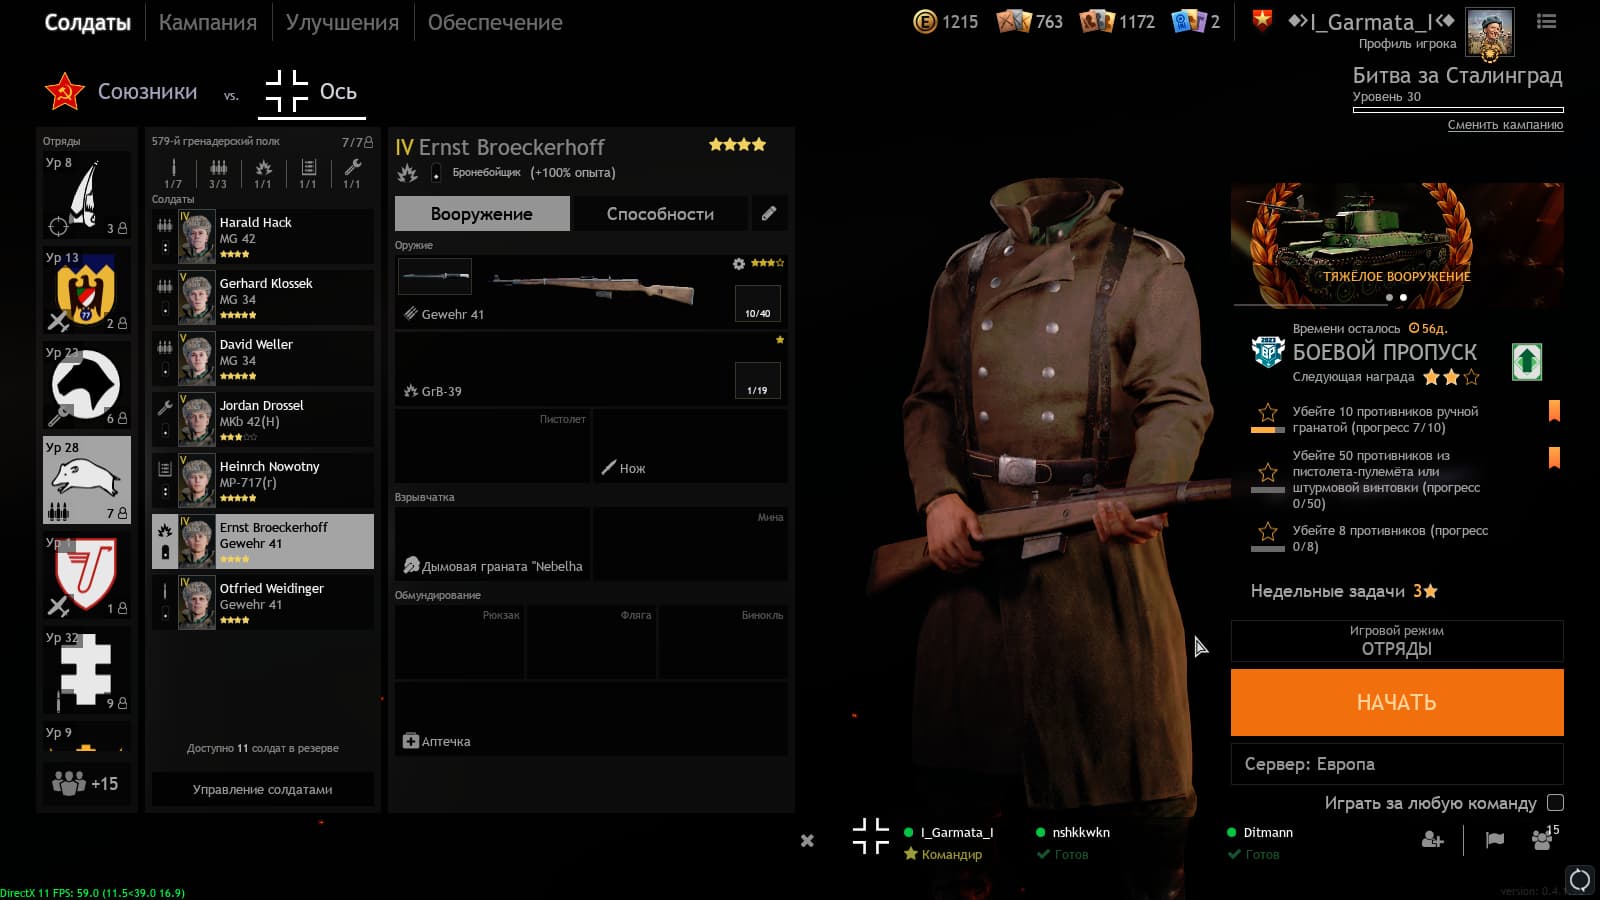Open the Gewehr 41 gear settings icon
The height and width of the screenshot is (900, 1600).
pyautogui.click(x=738, y=264)
